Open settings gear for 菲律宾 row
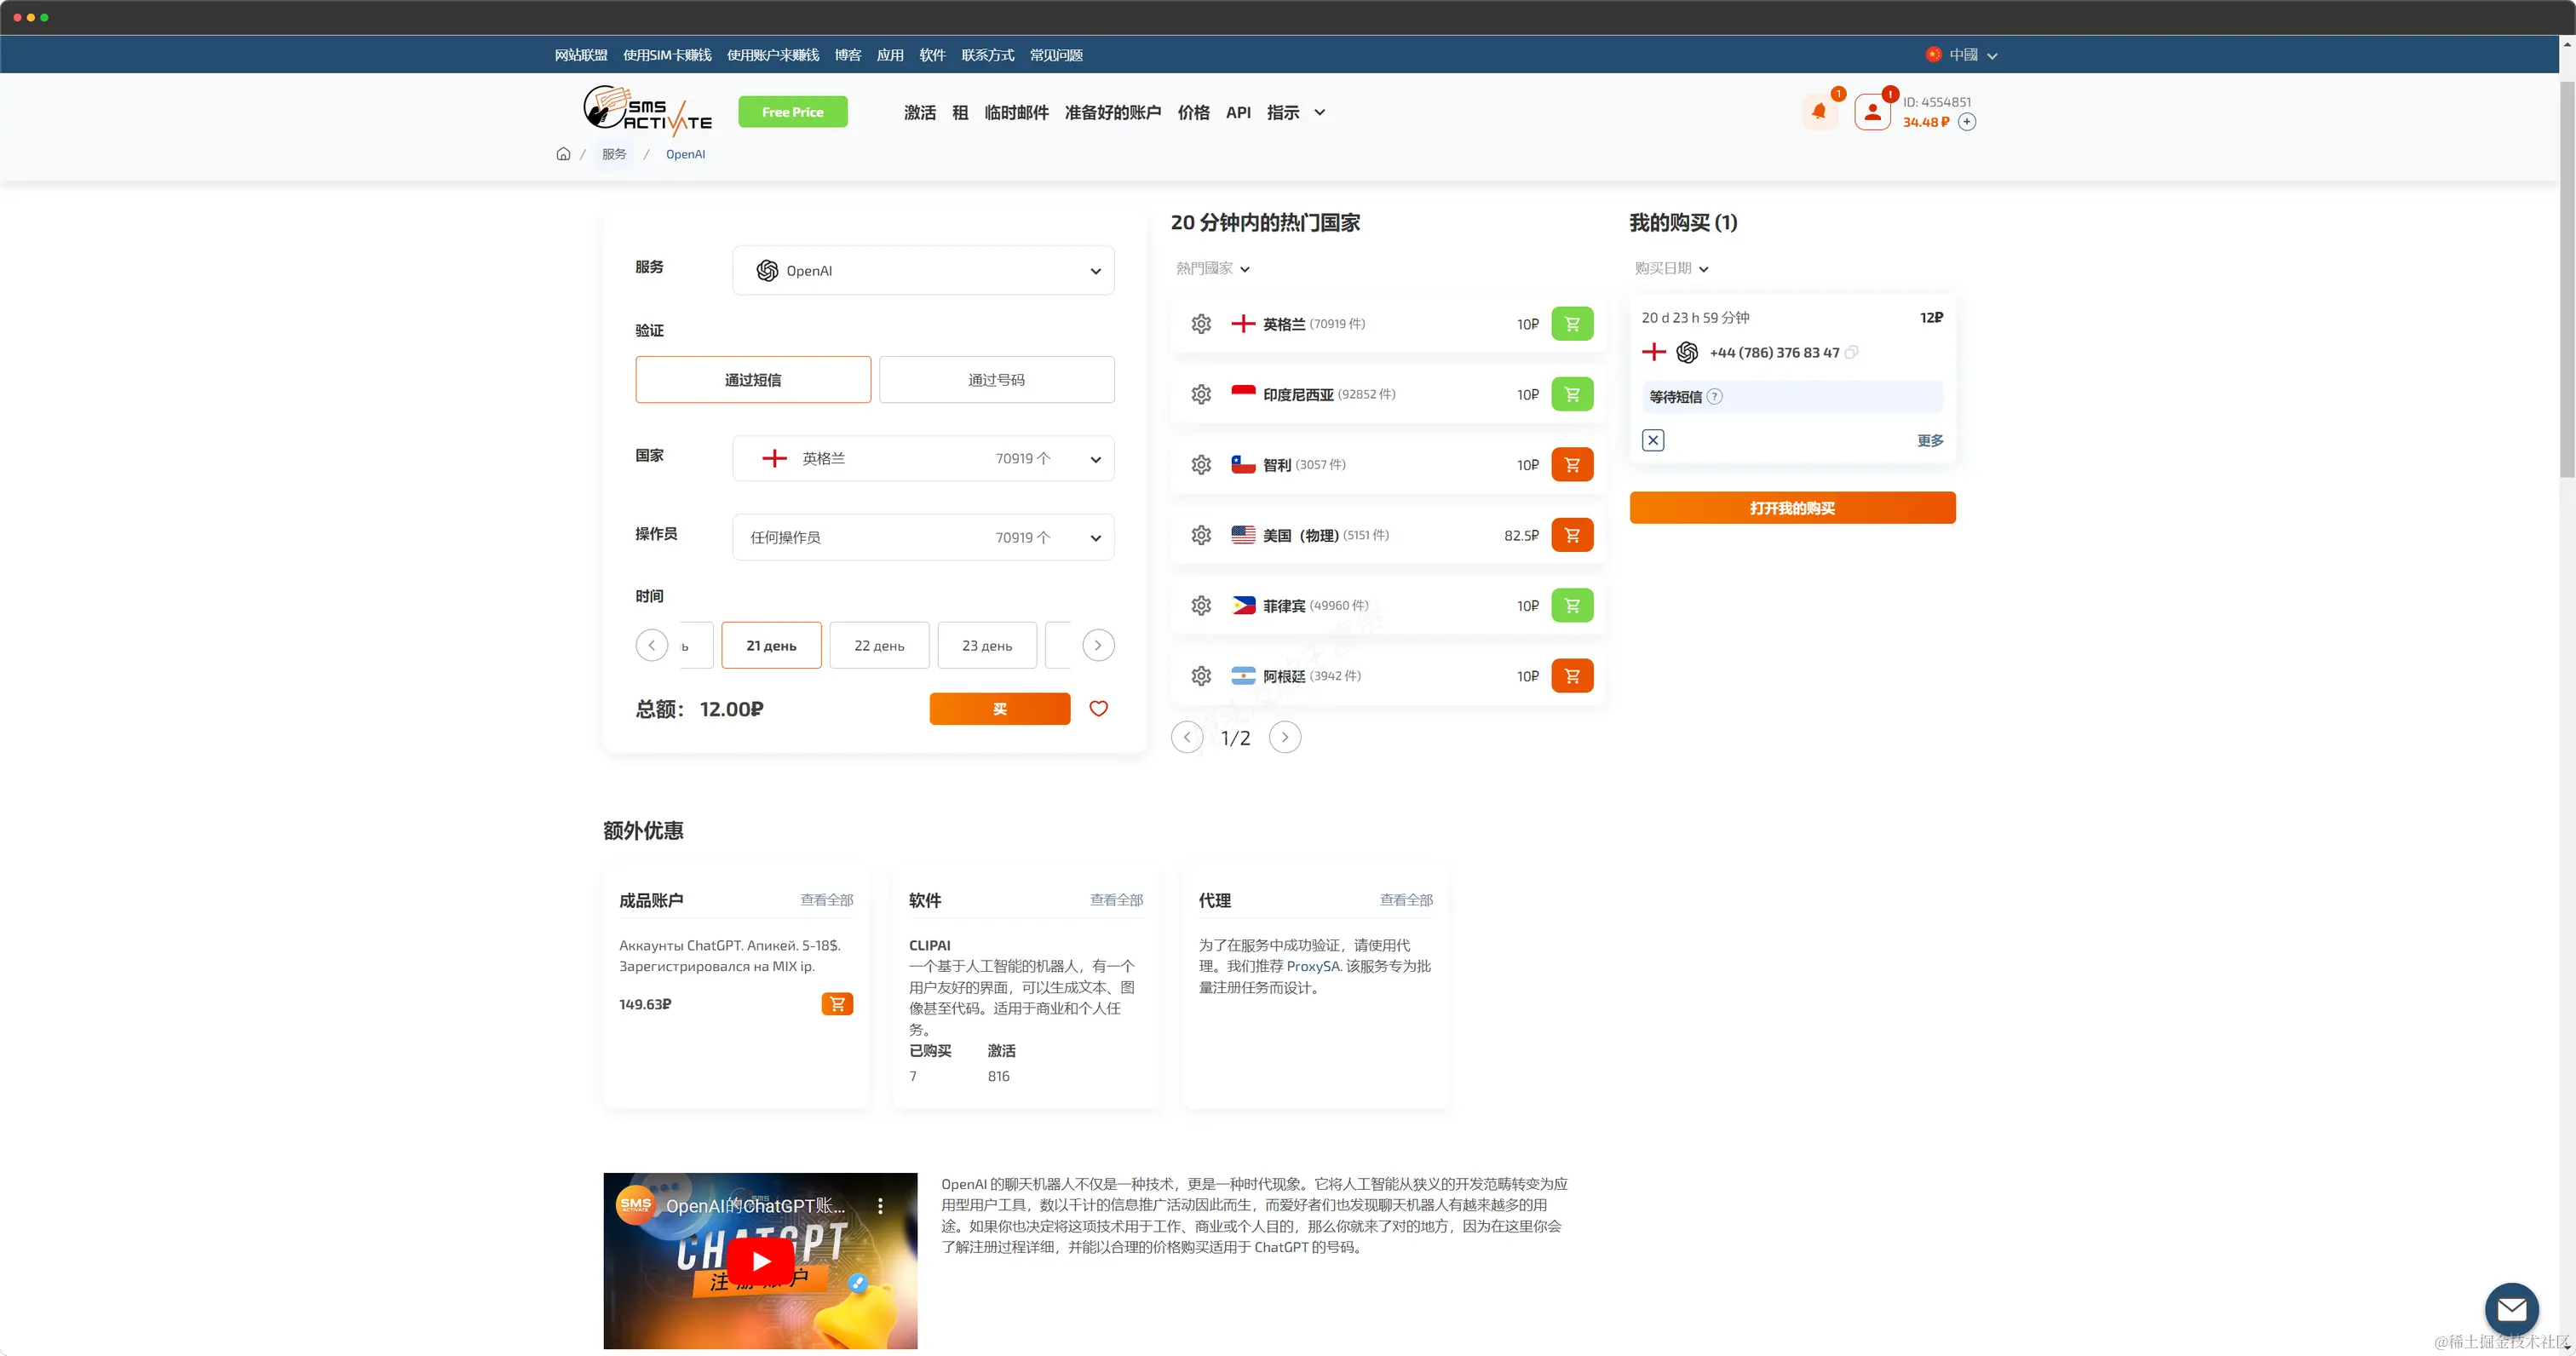Viewport: 2576px width, 1356px height. pos(1201,606)
